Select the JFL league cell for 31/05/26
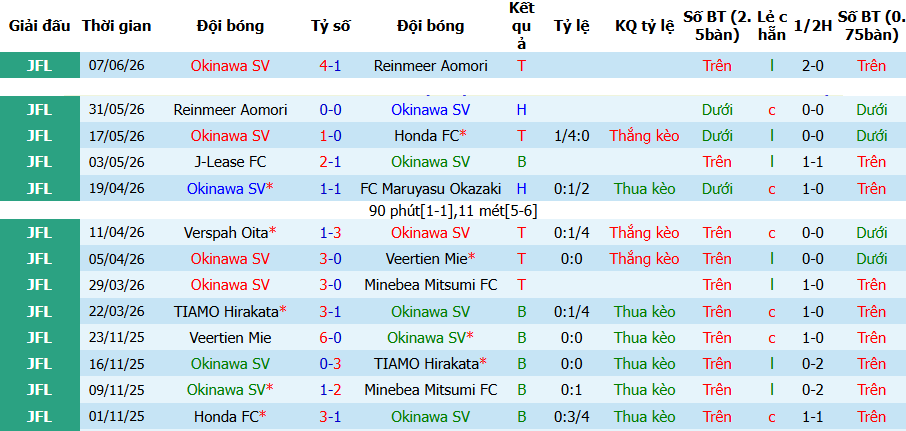Screen dimensions: 906x431 [39, 110]
